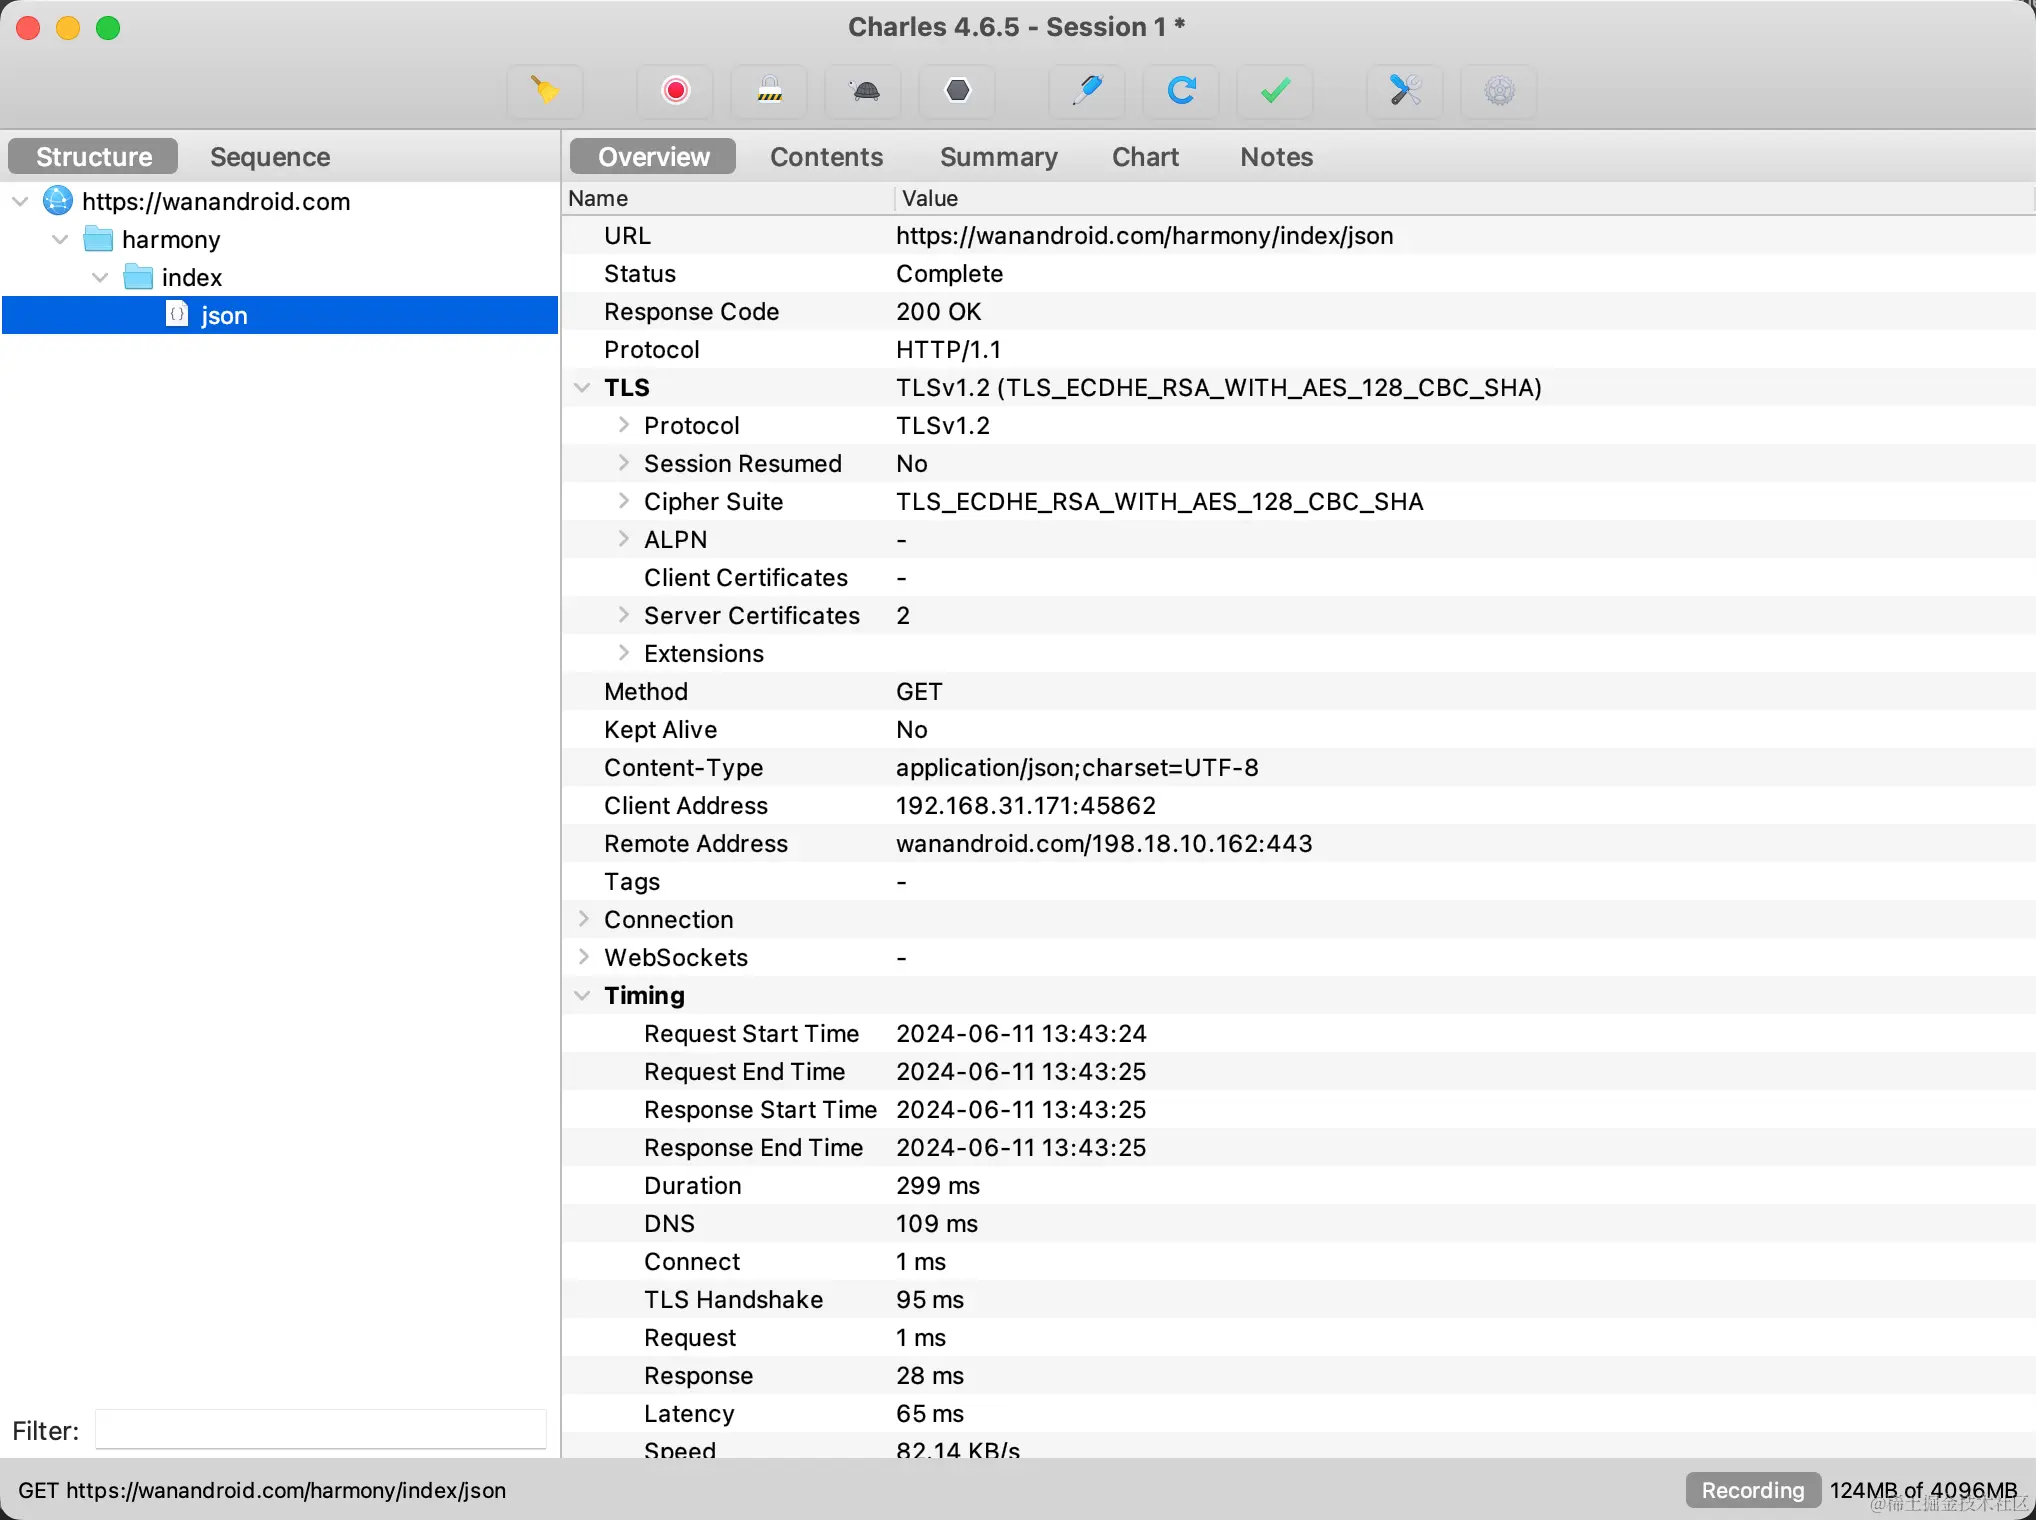Expand the Server Certificates row
The width and height of the screenshot is (2036, 1520).
pyautogui.click(x=624, y=615)
